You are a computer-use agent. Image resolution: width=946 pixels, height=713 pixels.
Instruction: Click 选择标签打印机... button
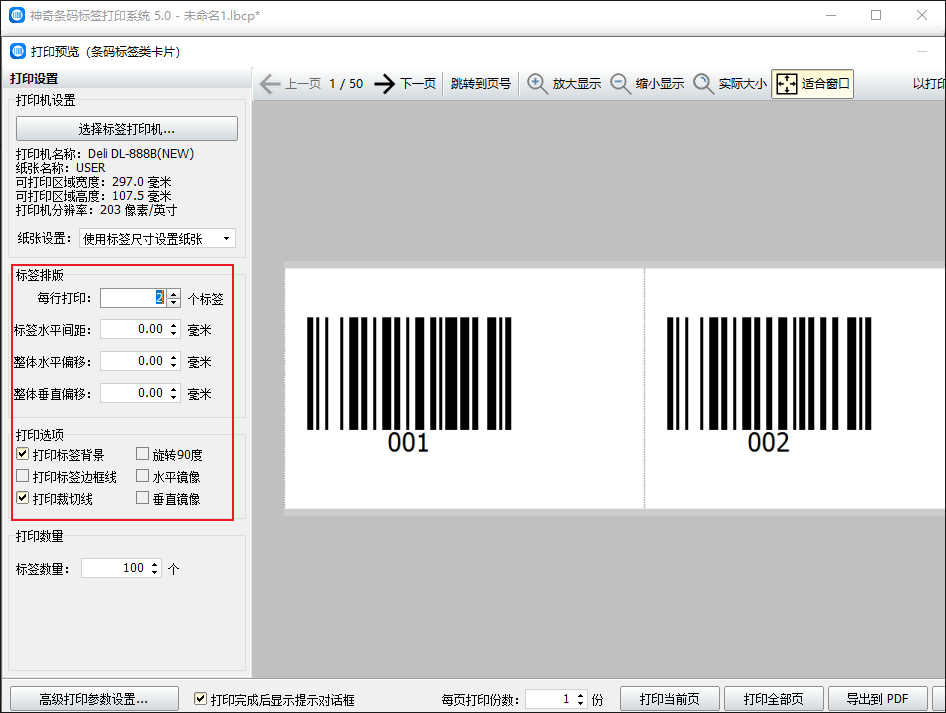click(127, 129)
